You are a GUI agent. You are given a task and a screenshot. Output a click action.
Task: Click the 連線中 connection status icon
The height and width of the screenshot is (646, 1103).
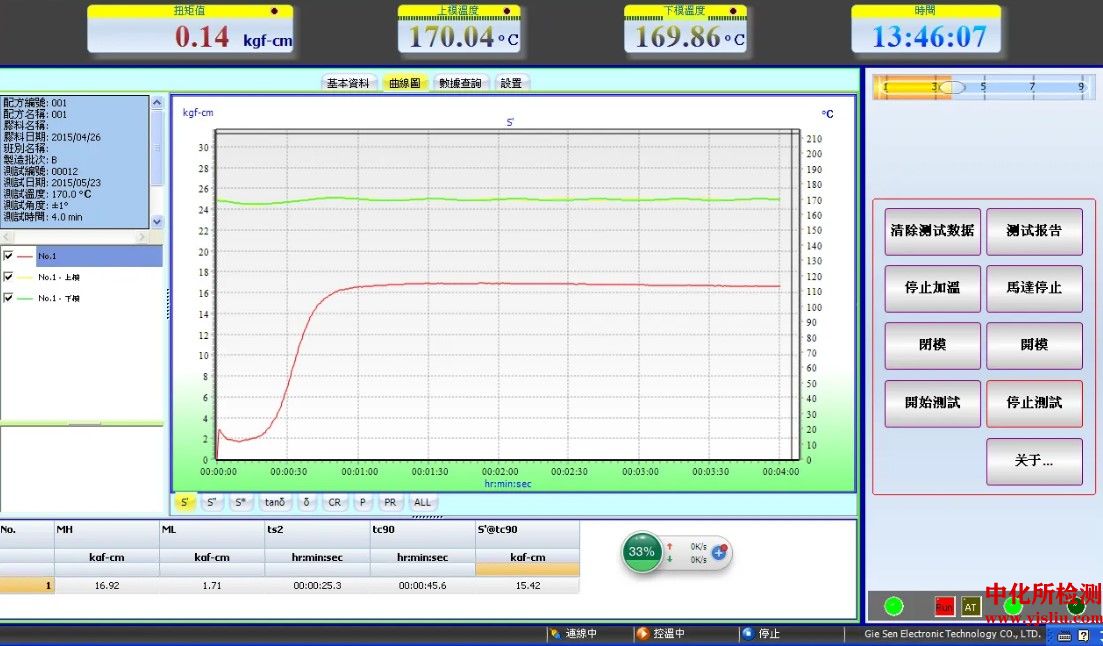pos(555,633)
